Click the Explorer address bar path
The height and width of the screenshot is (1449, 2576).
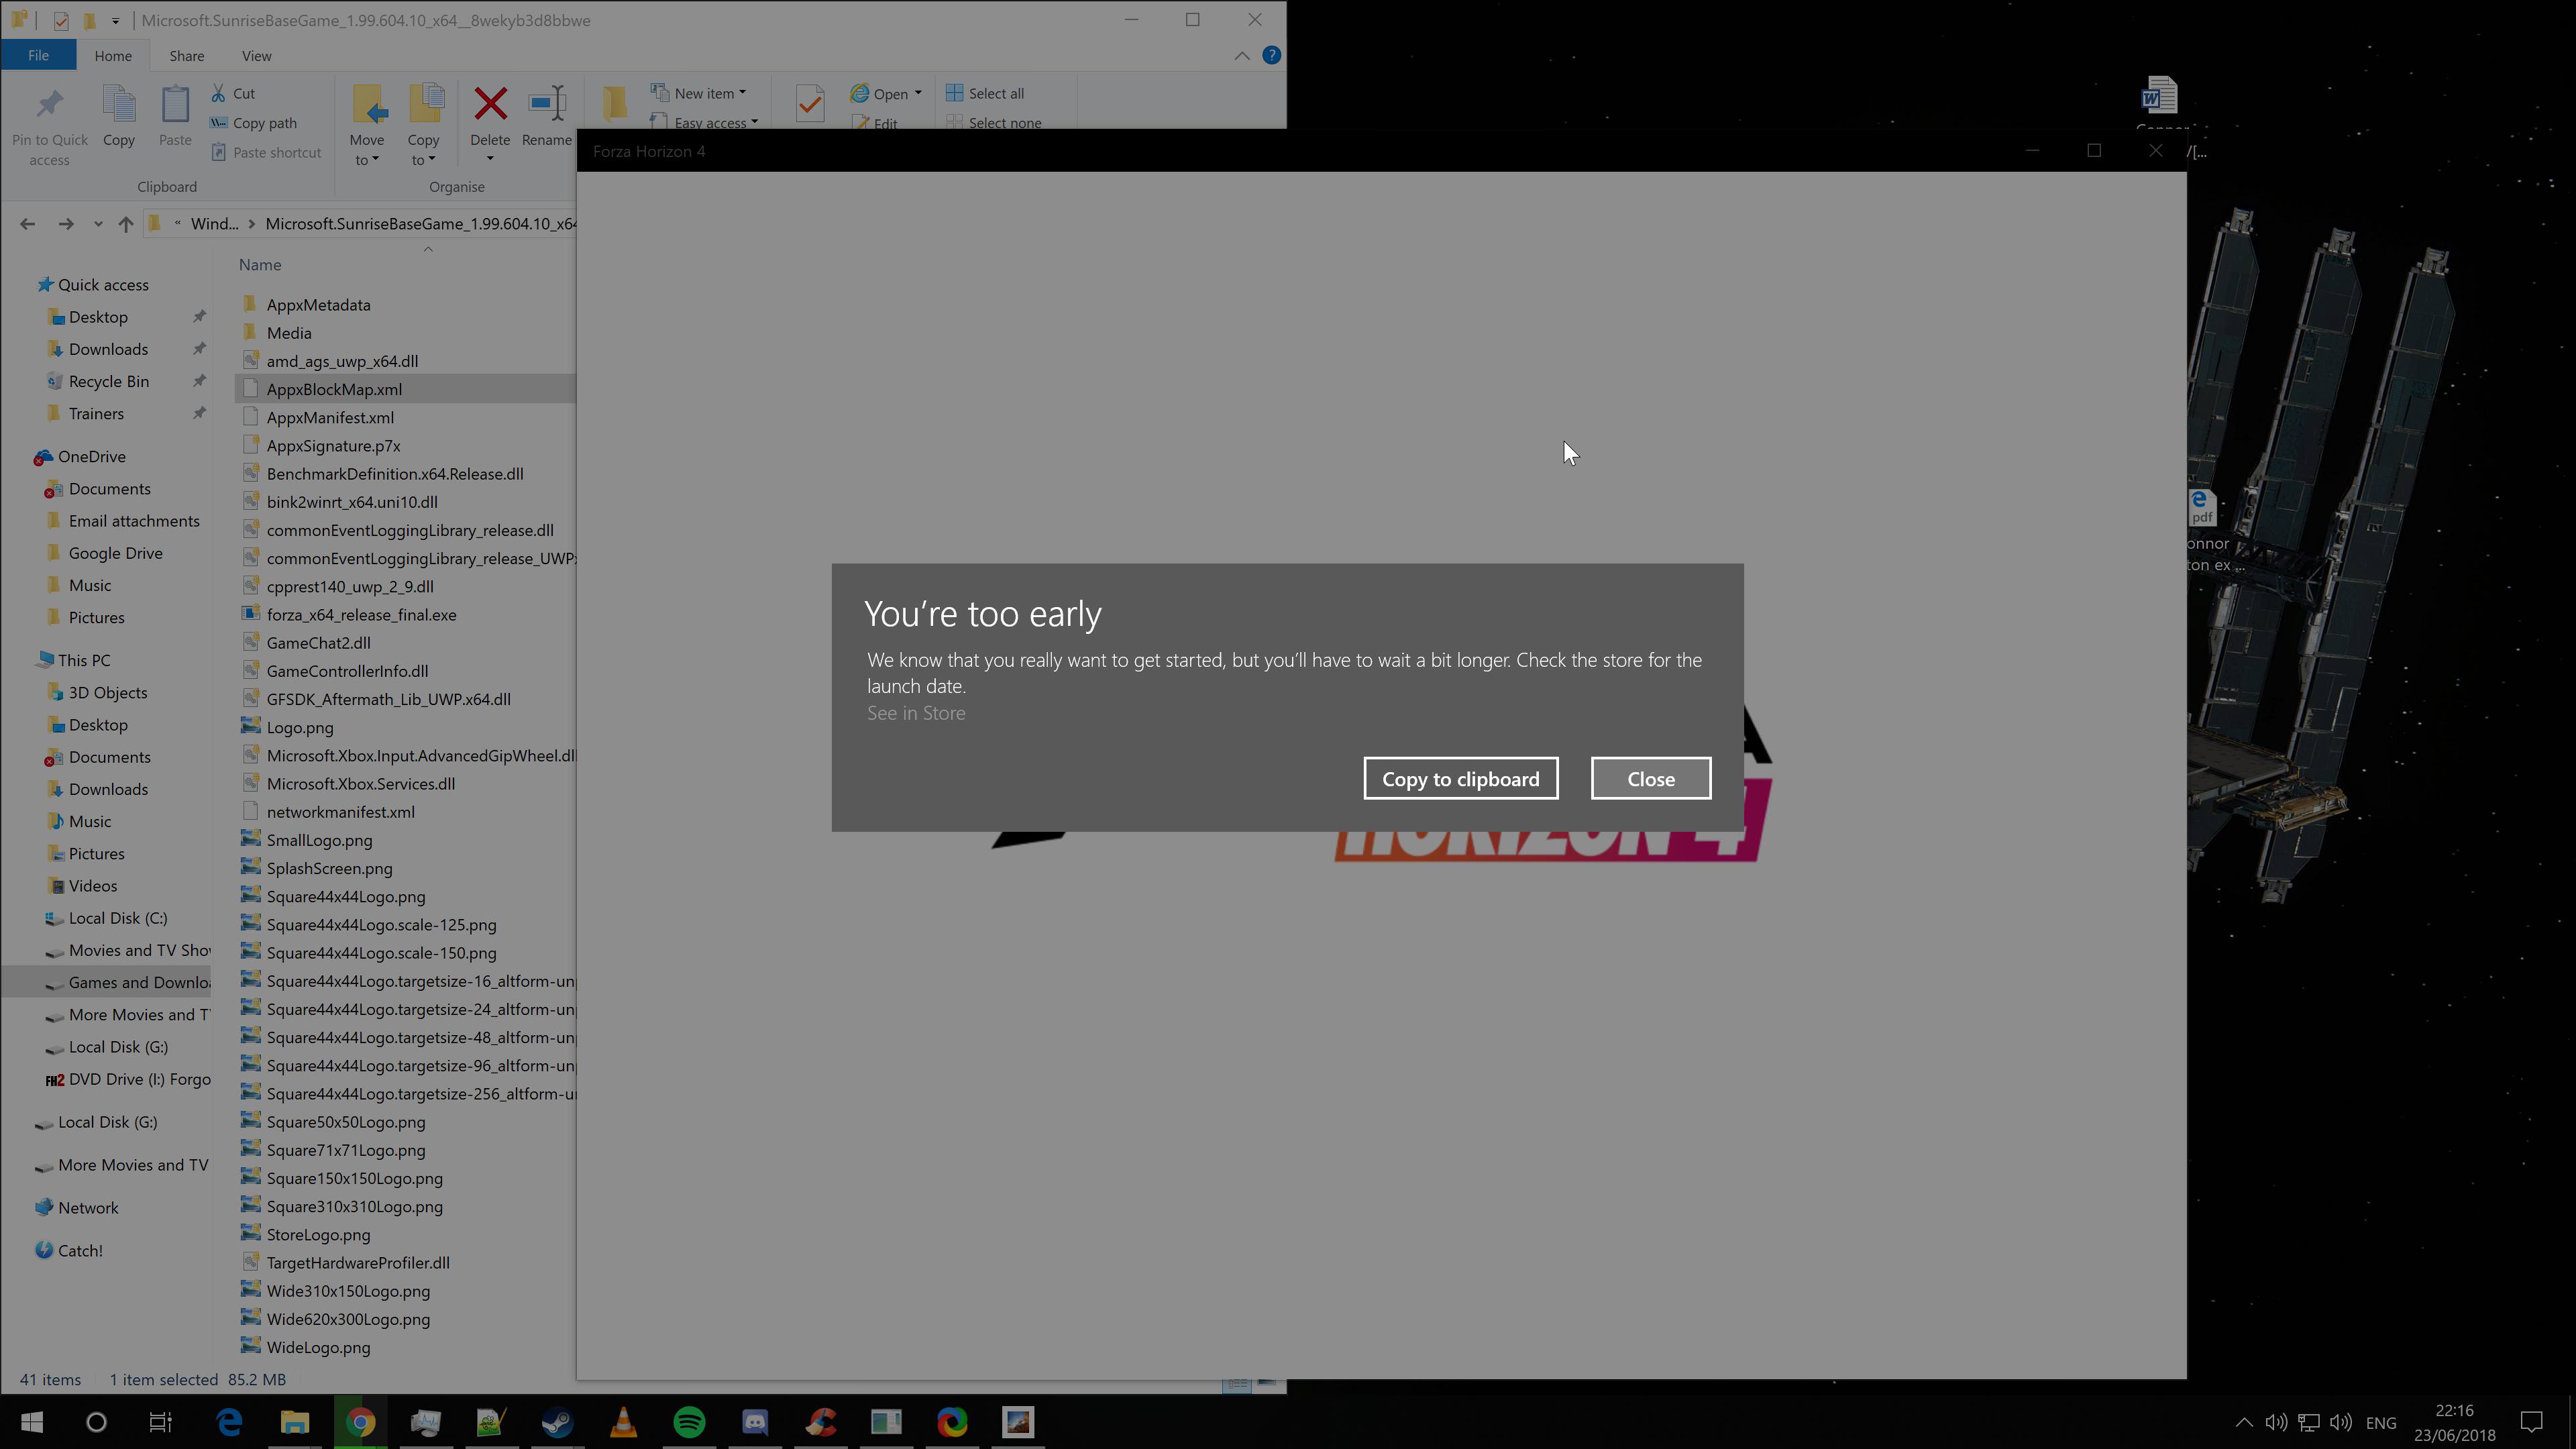click(x=362, y=224)
